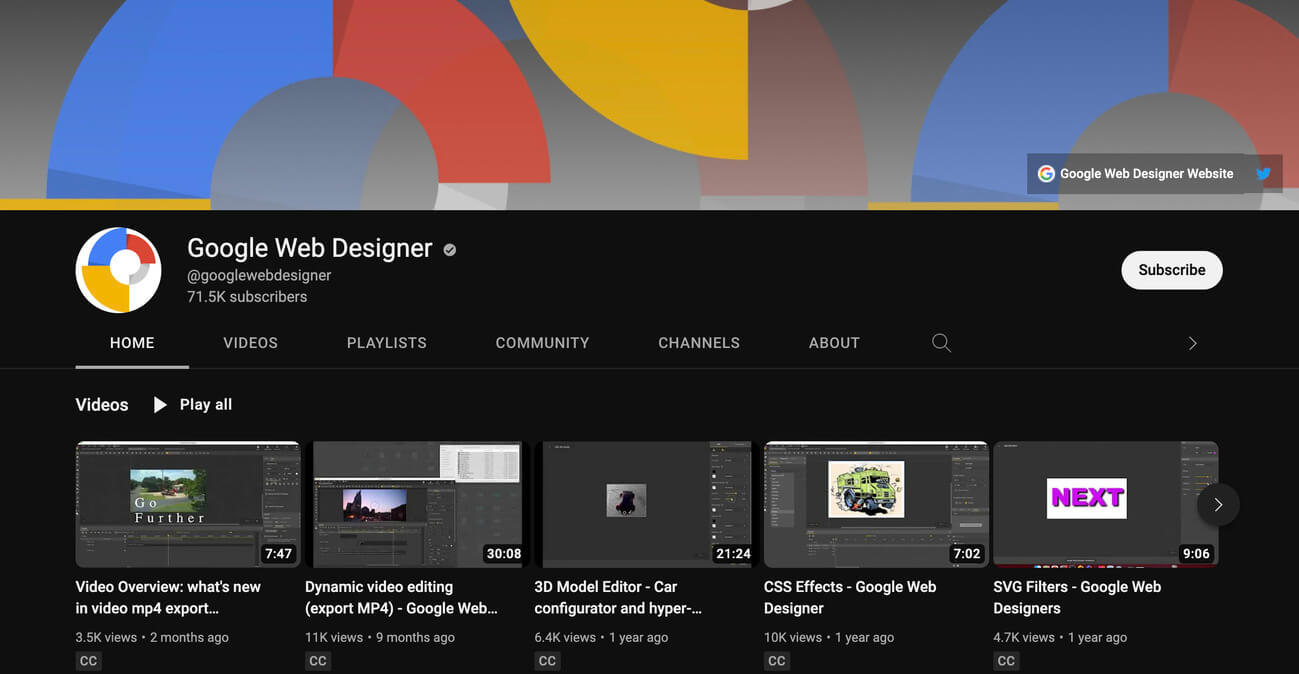Screen dimensions: 1299x674
Task: Click the verified checkmark badge beside channel name
Action: [x=450, y=250]
